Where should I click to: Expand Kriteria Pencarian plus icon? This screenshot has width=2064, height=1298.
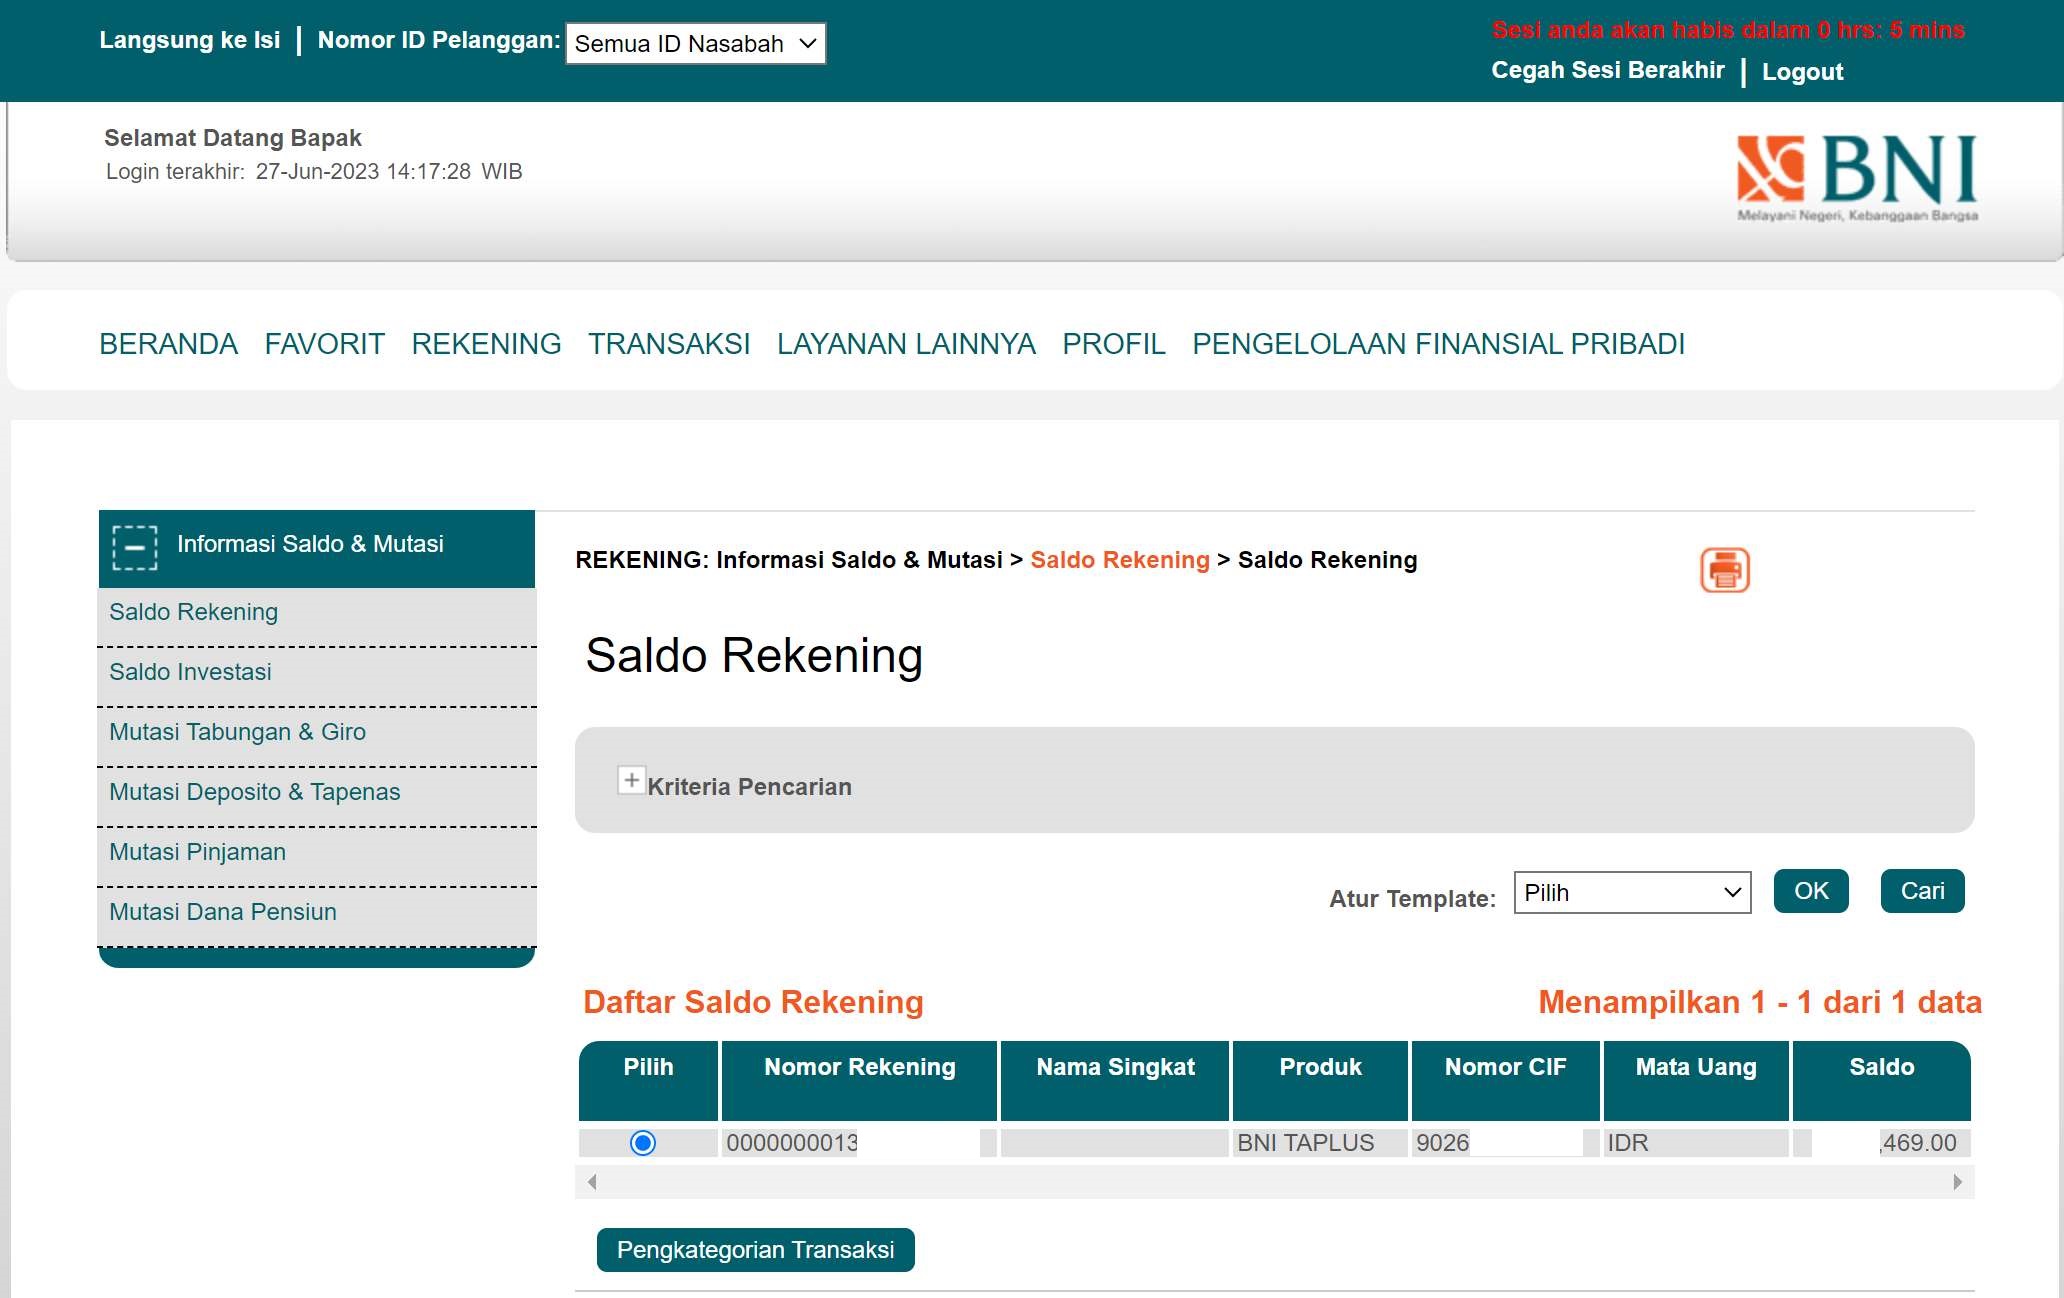630,780
